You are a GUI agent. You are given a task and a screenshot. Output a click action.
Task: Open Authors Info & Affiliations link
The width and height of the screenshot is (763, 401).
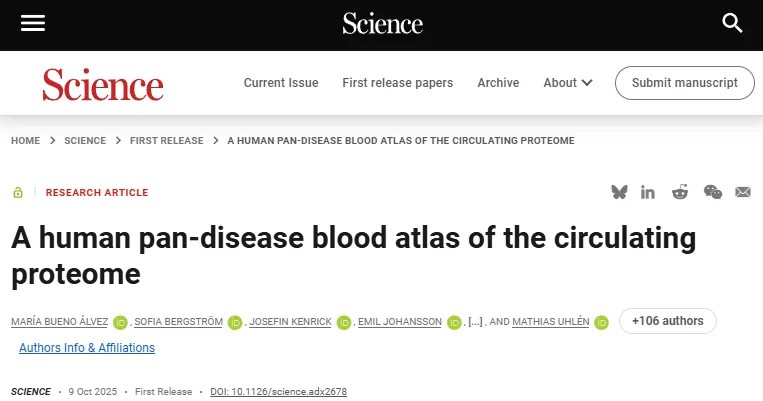pyautogui.click(x=87, y=348)
